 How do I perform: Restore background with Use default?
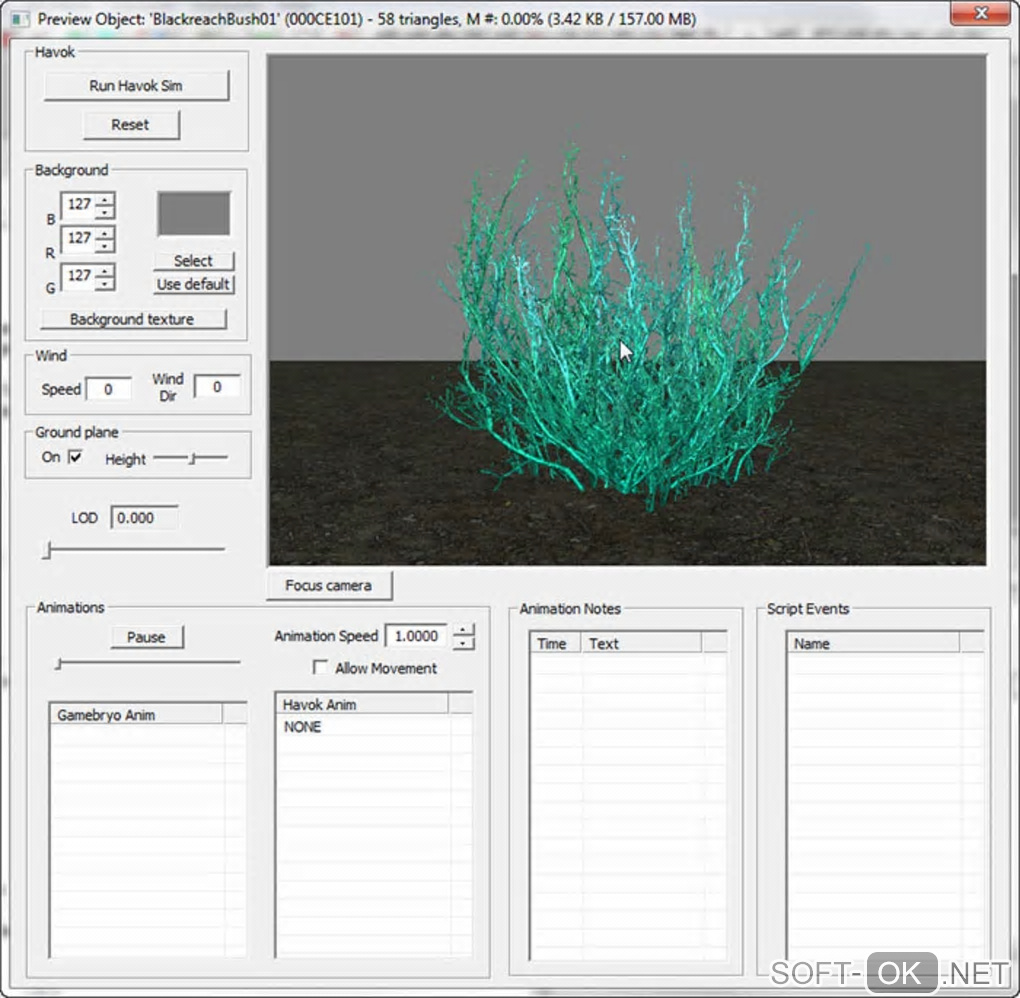[193, 284]
